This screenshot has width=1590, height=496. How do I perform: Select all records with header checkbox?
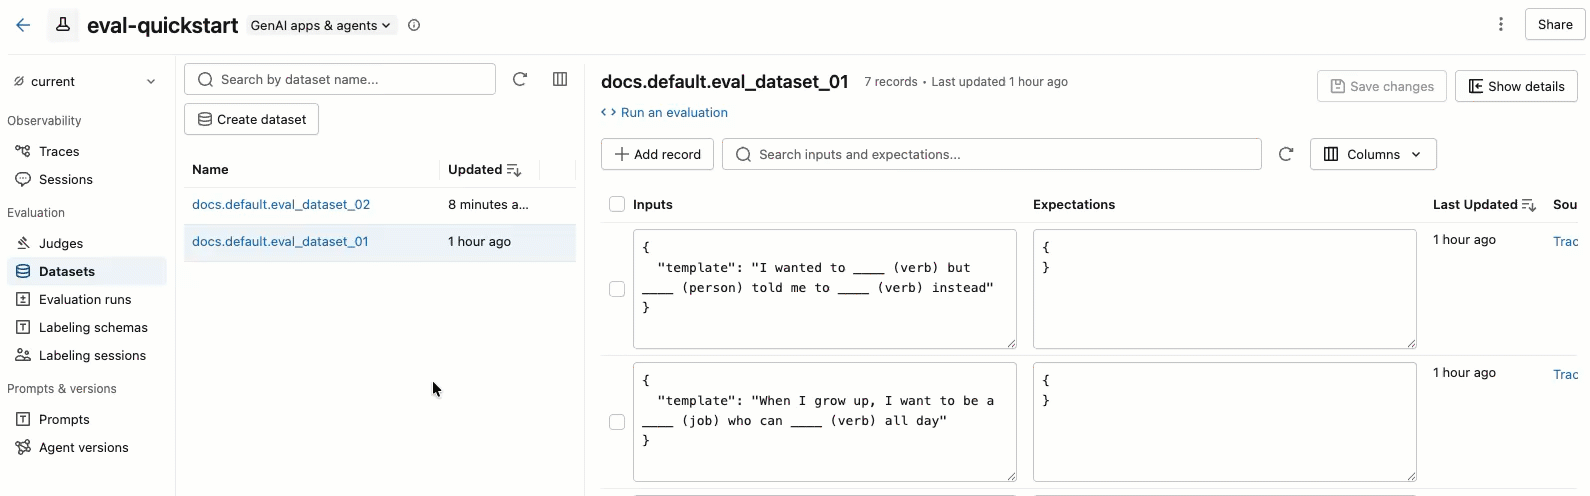[617, 205]
